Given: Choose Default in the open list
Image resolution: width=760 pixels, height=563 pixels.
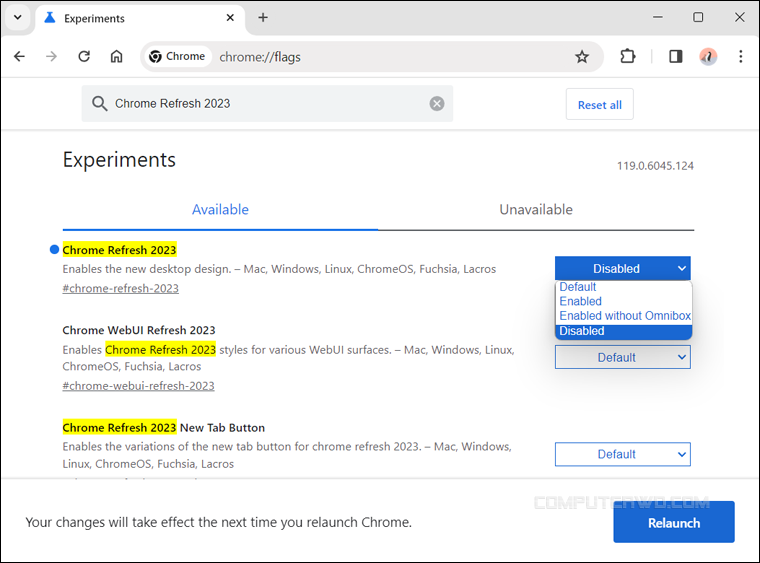Looking at the screenshot, I should click(623, 287).
